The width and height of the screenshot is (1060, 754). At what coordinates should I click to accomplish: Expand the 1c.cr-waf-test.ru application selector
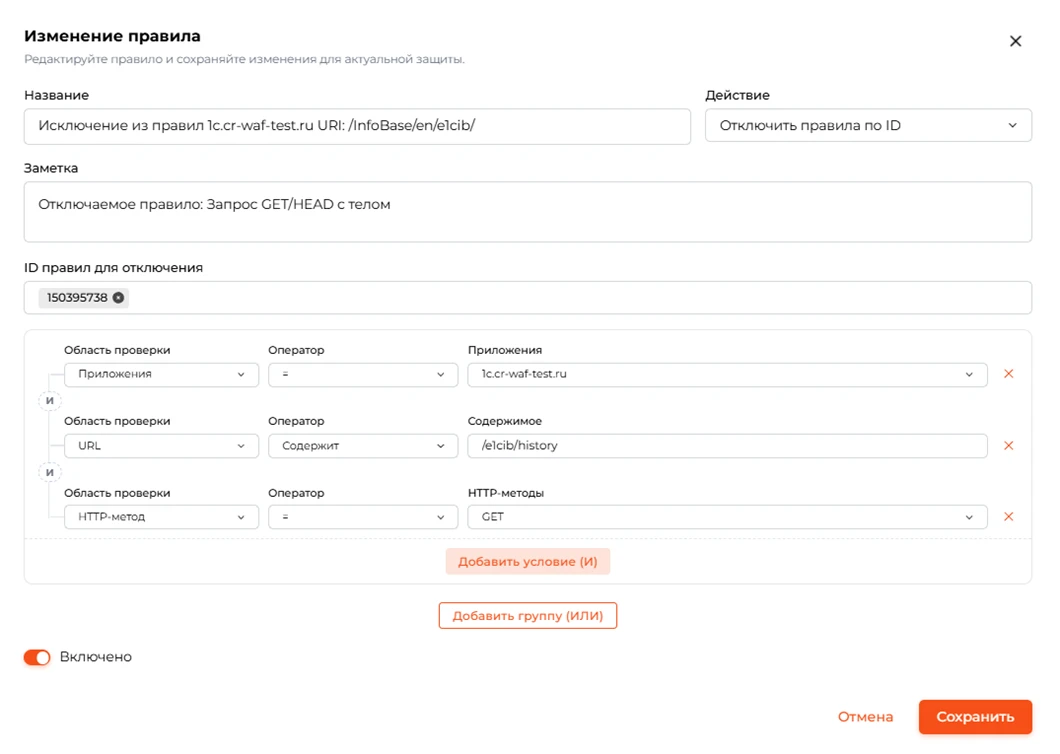(727, 375)
